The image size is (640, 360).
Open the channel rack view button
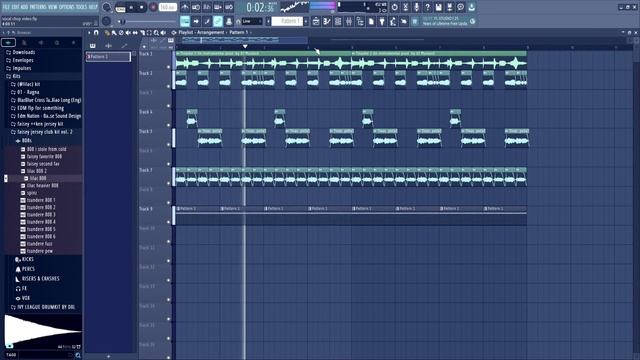click(338, 21)
